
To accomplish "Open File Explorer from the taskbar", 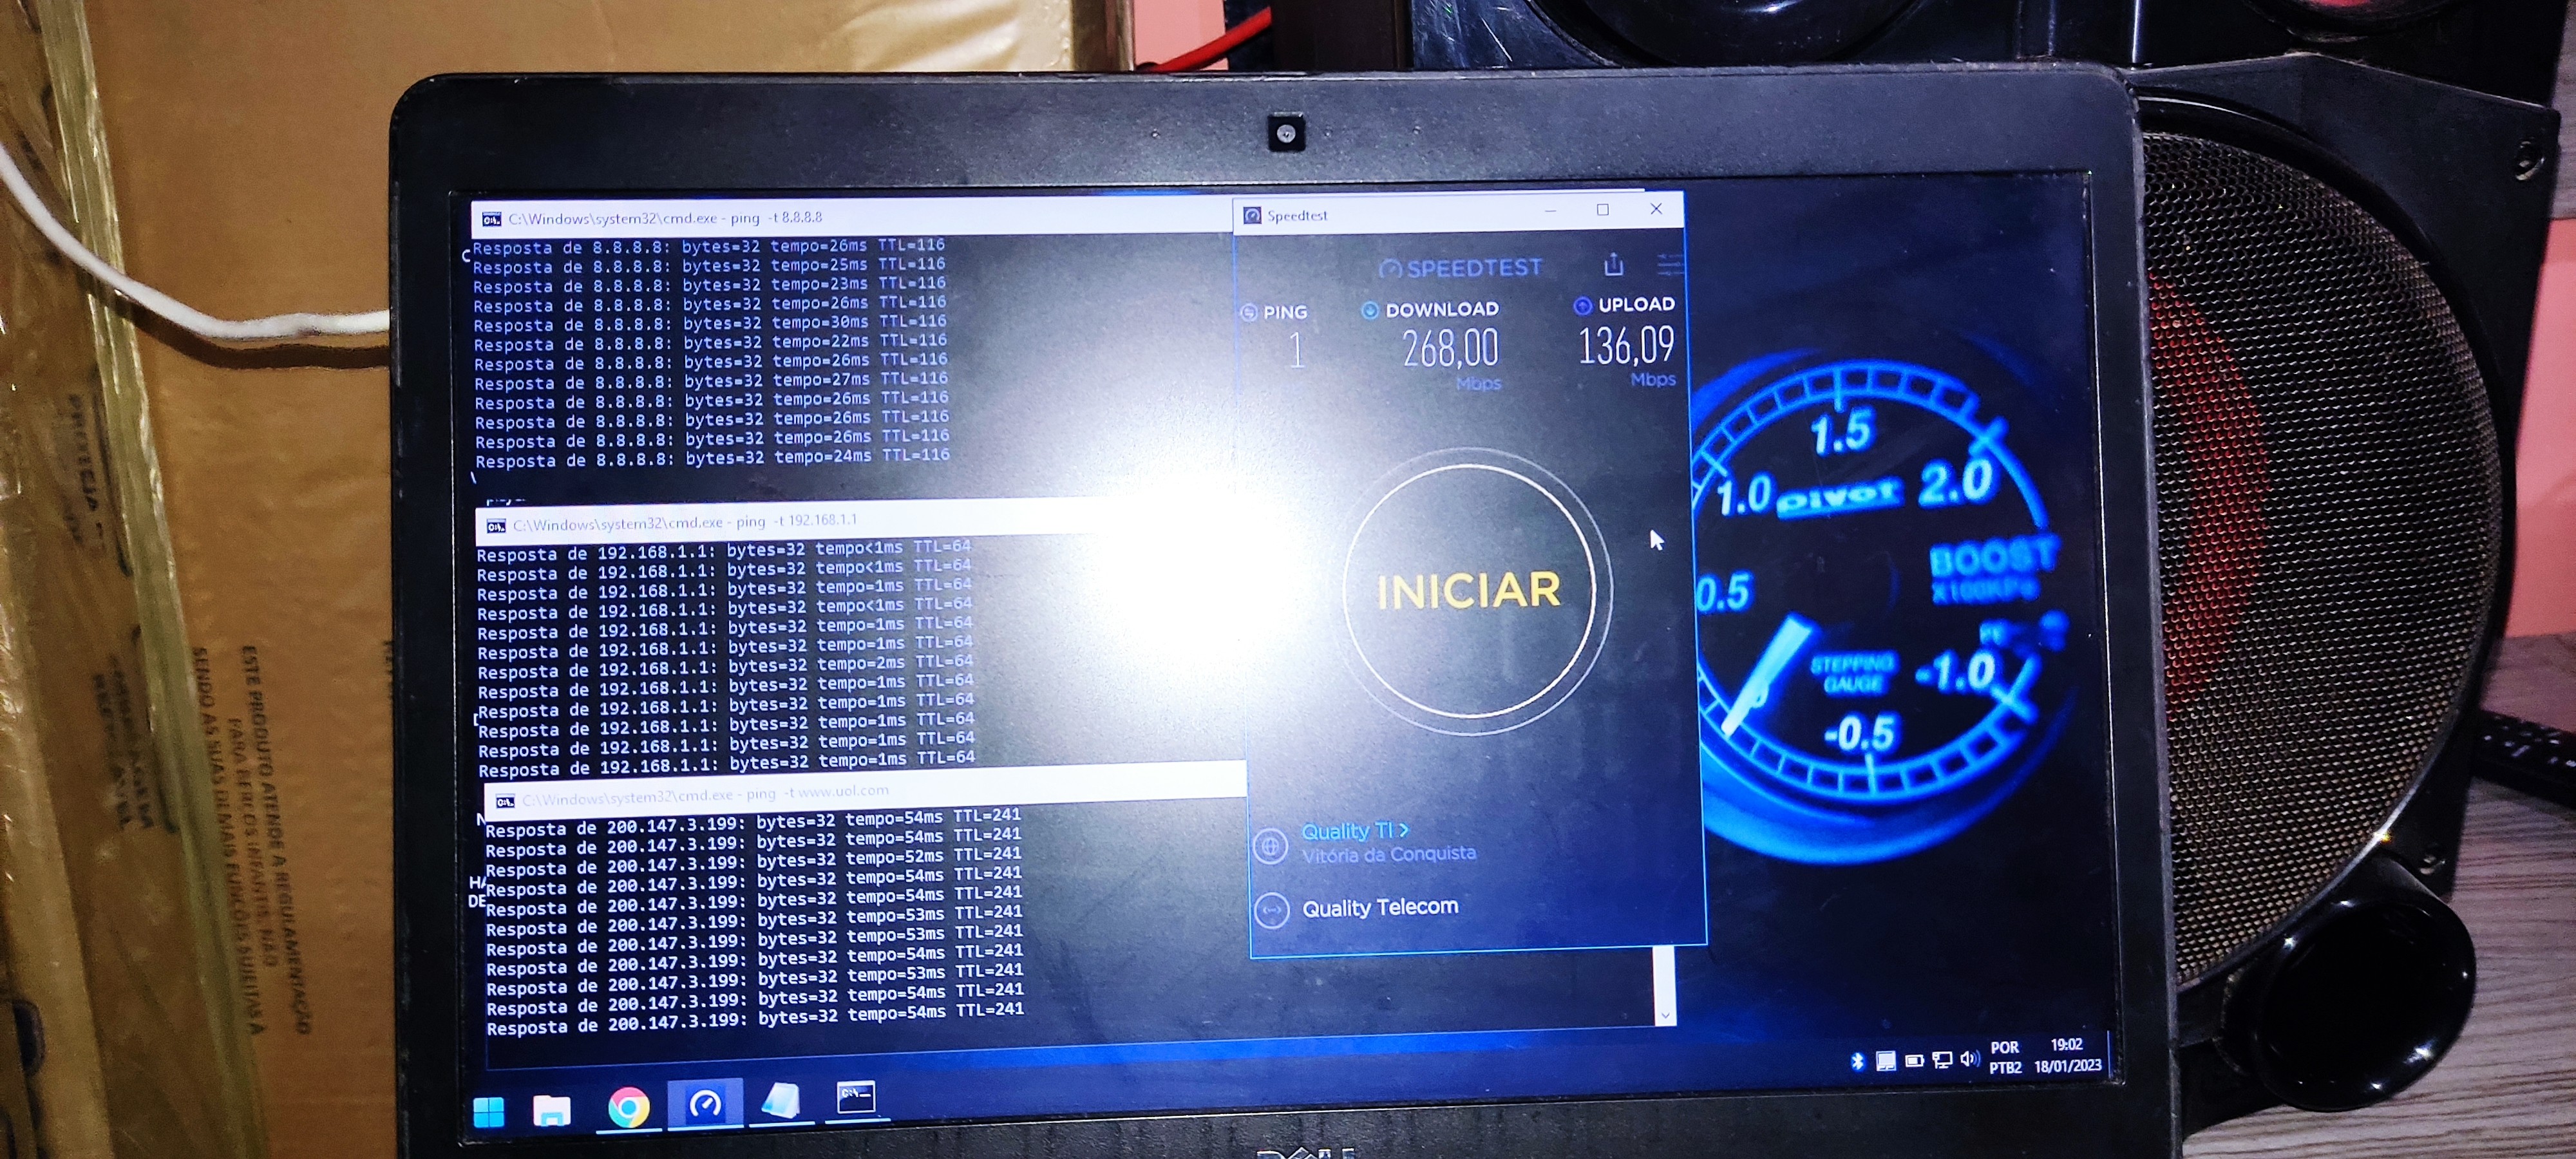I will click(551, 1110).
